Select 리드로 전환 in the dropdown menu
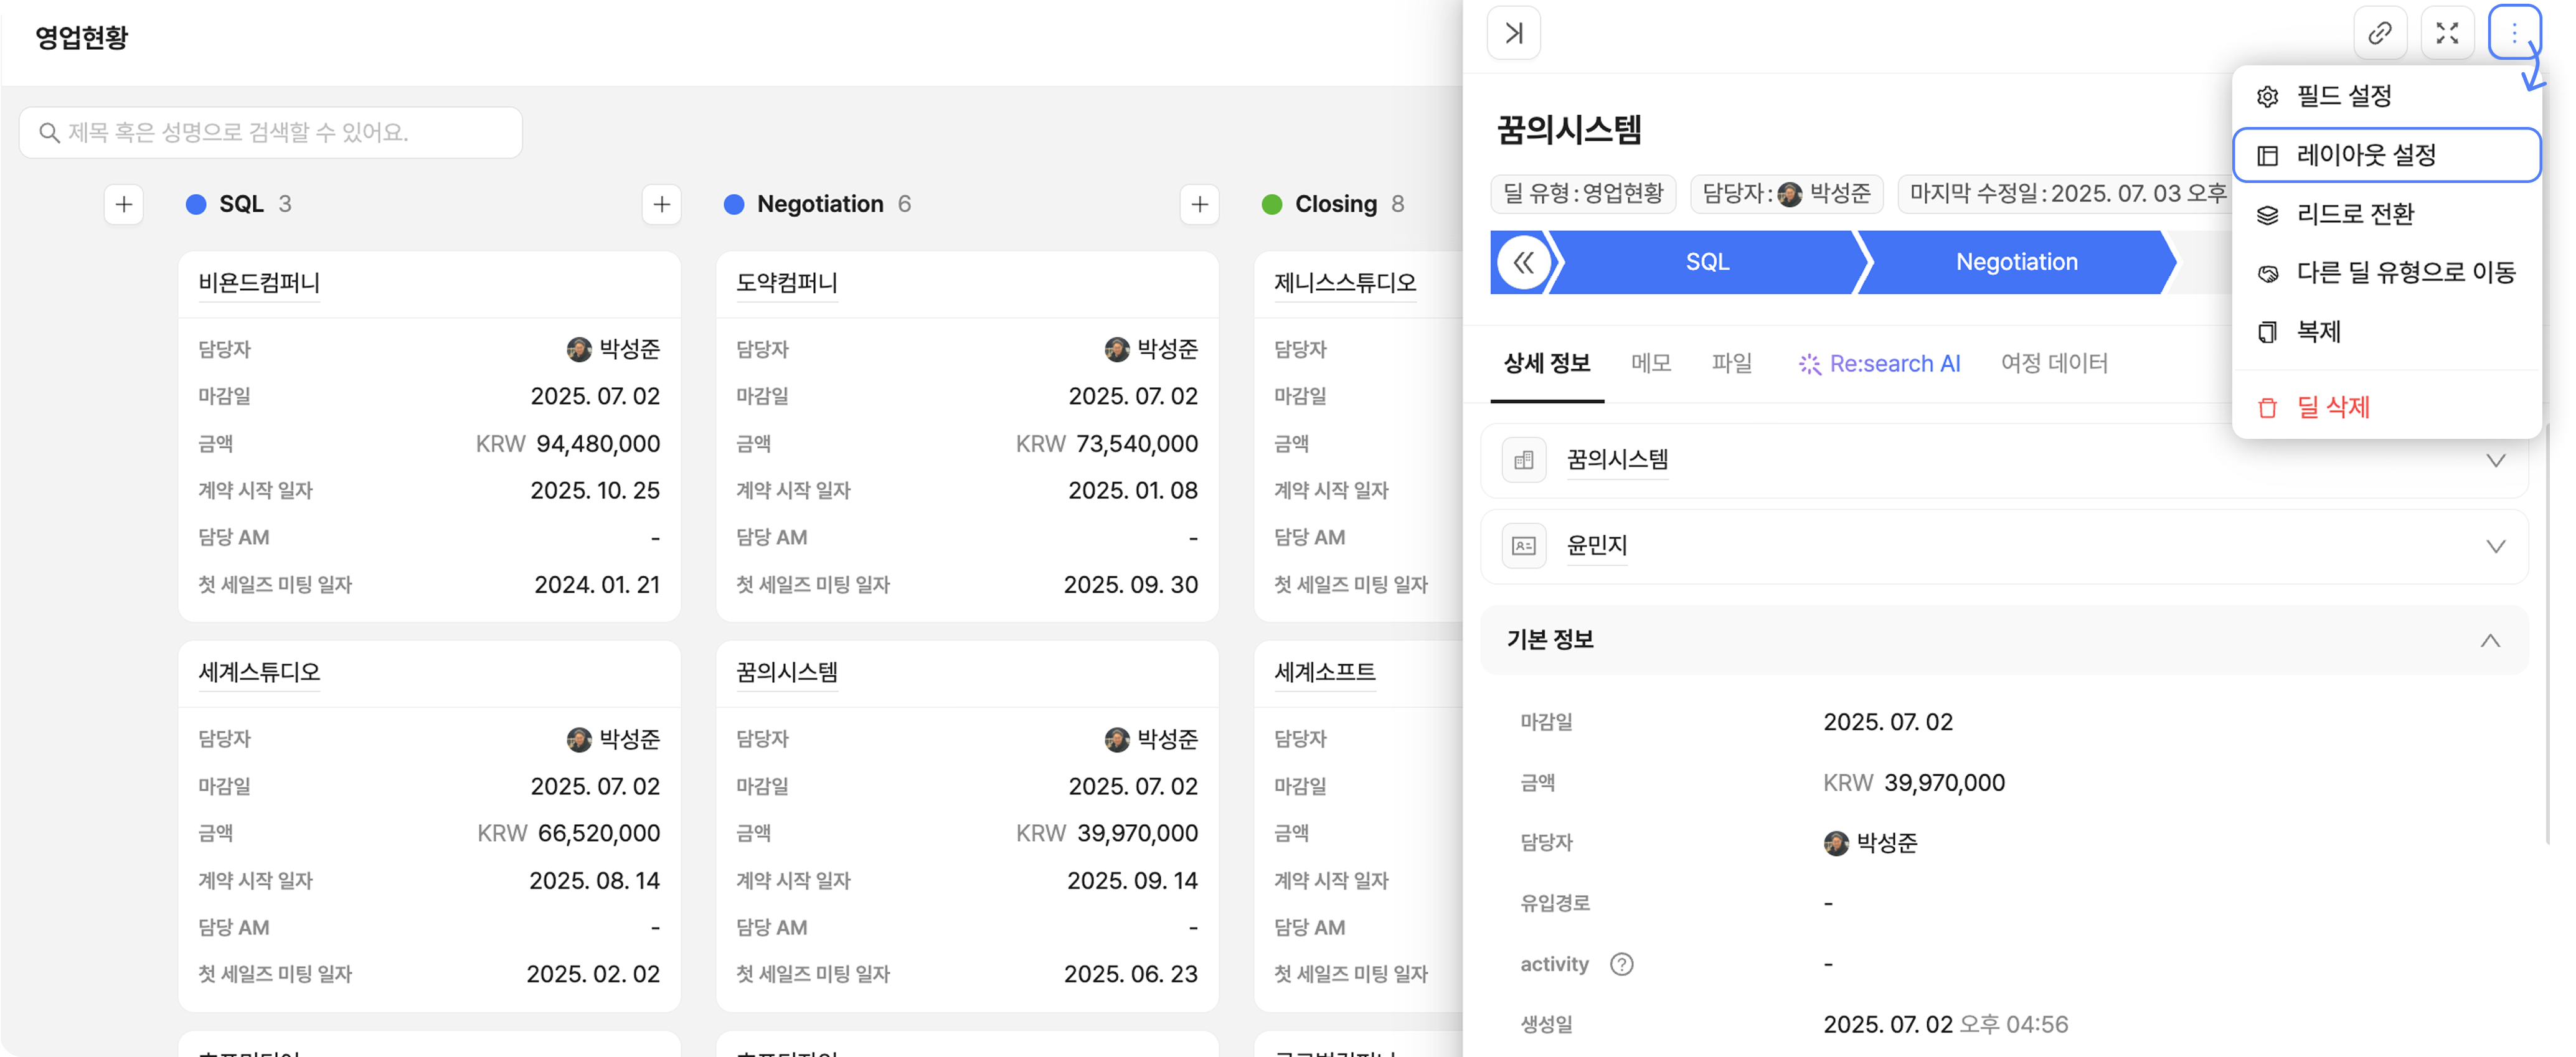 pos(2354,214)
